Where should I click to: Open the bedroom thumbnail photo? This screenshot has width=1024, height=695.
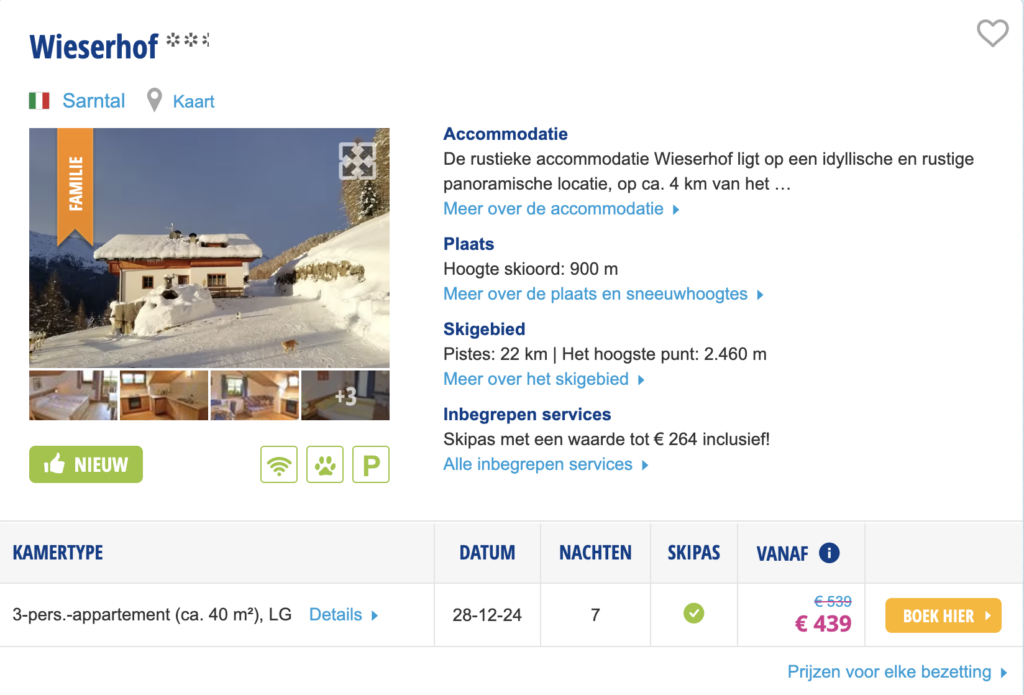pyautogui.click(x=73, y=395)
